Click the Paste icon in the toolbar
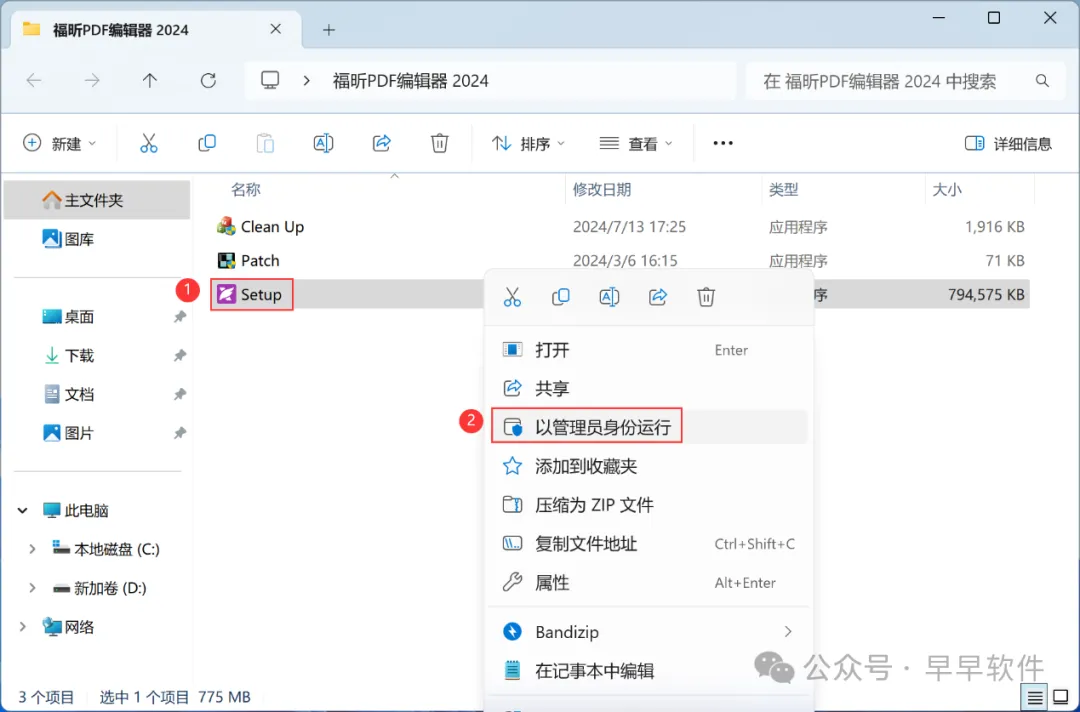1080x712 pixels. [x=265, y=143]
